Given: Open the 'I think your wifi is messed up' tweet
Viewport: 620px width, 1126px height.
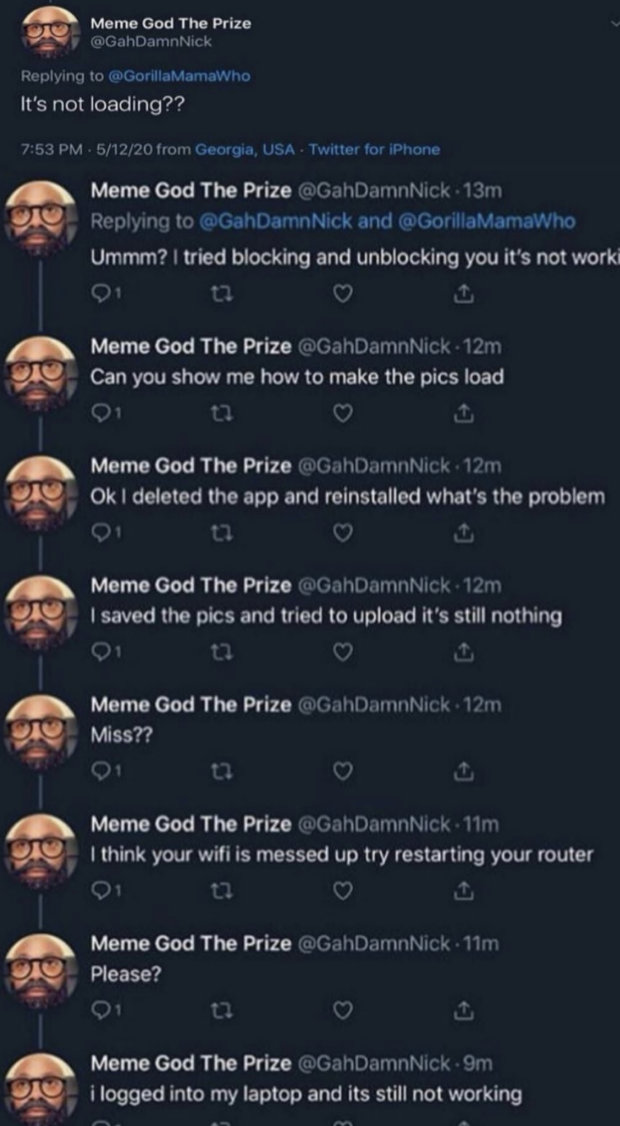Looking at the screenshot, I should tap(342, 855).
